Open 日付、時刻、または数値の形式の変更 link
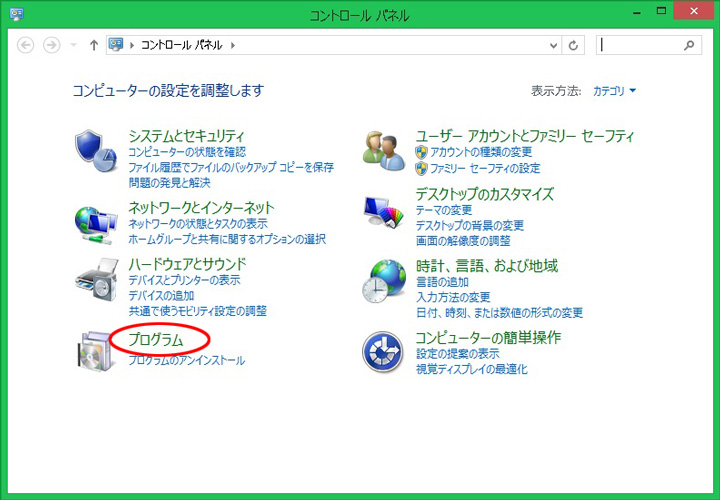Screen dimensions: 720x500 pos(500,313)
